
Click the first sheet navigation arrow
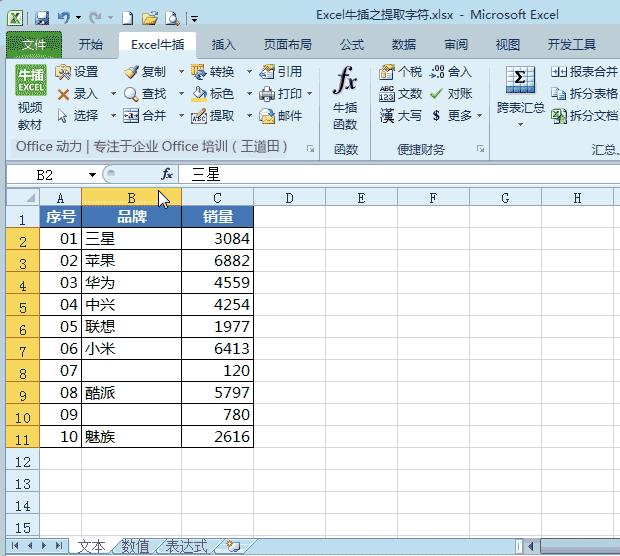(x=15, y=546)
